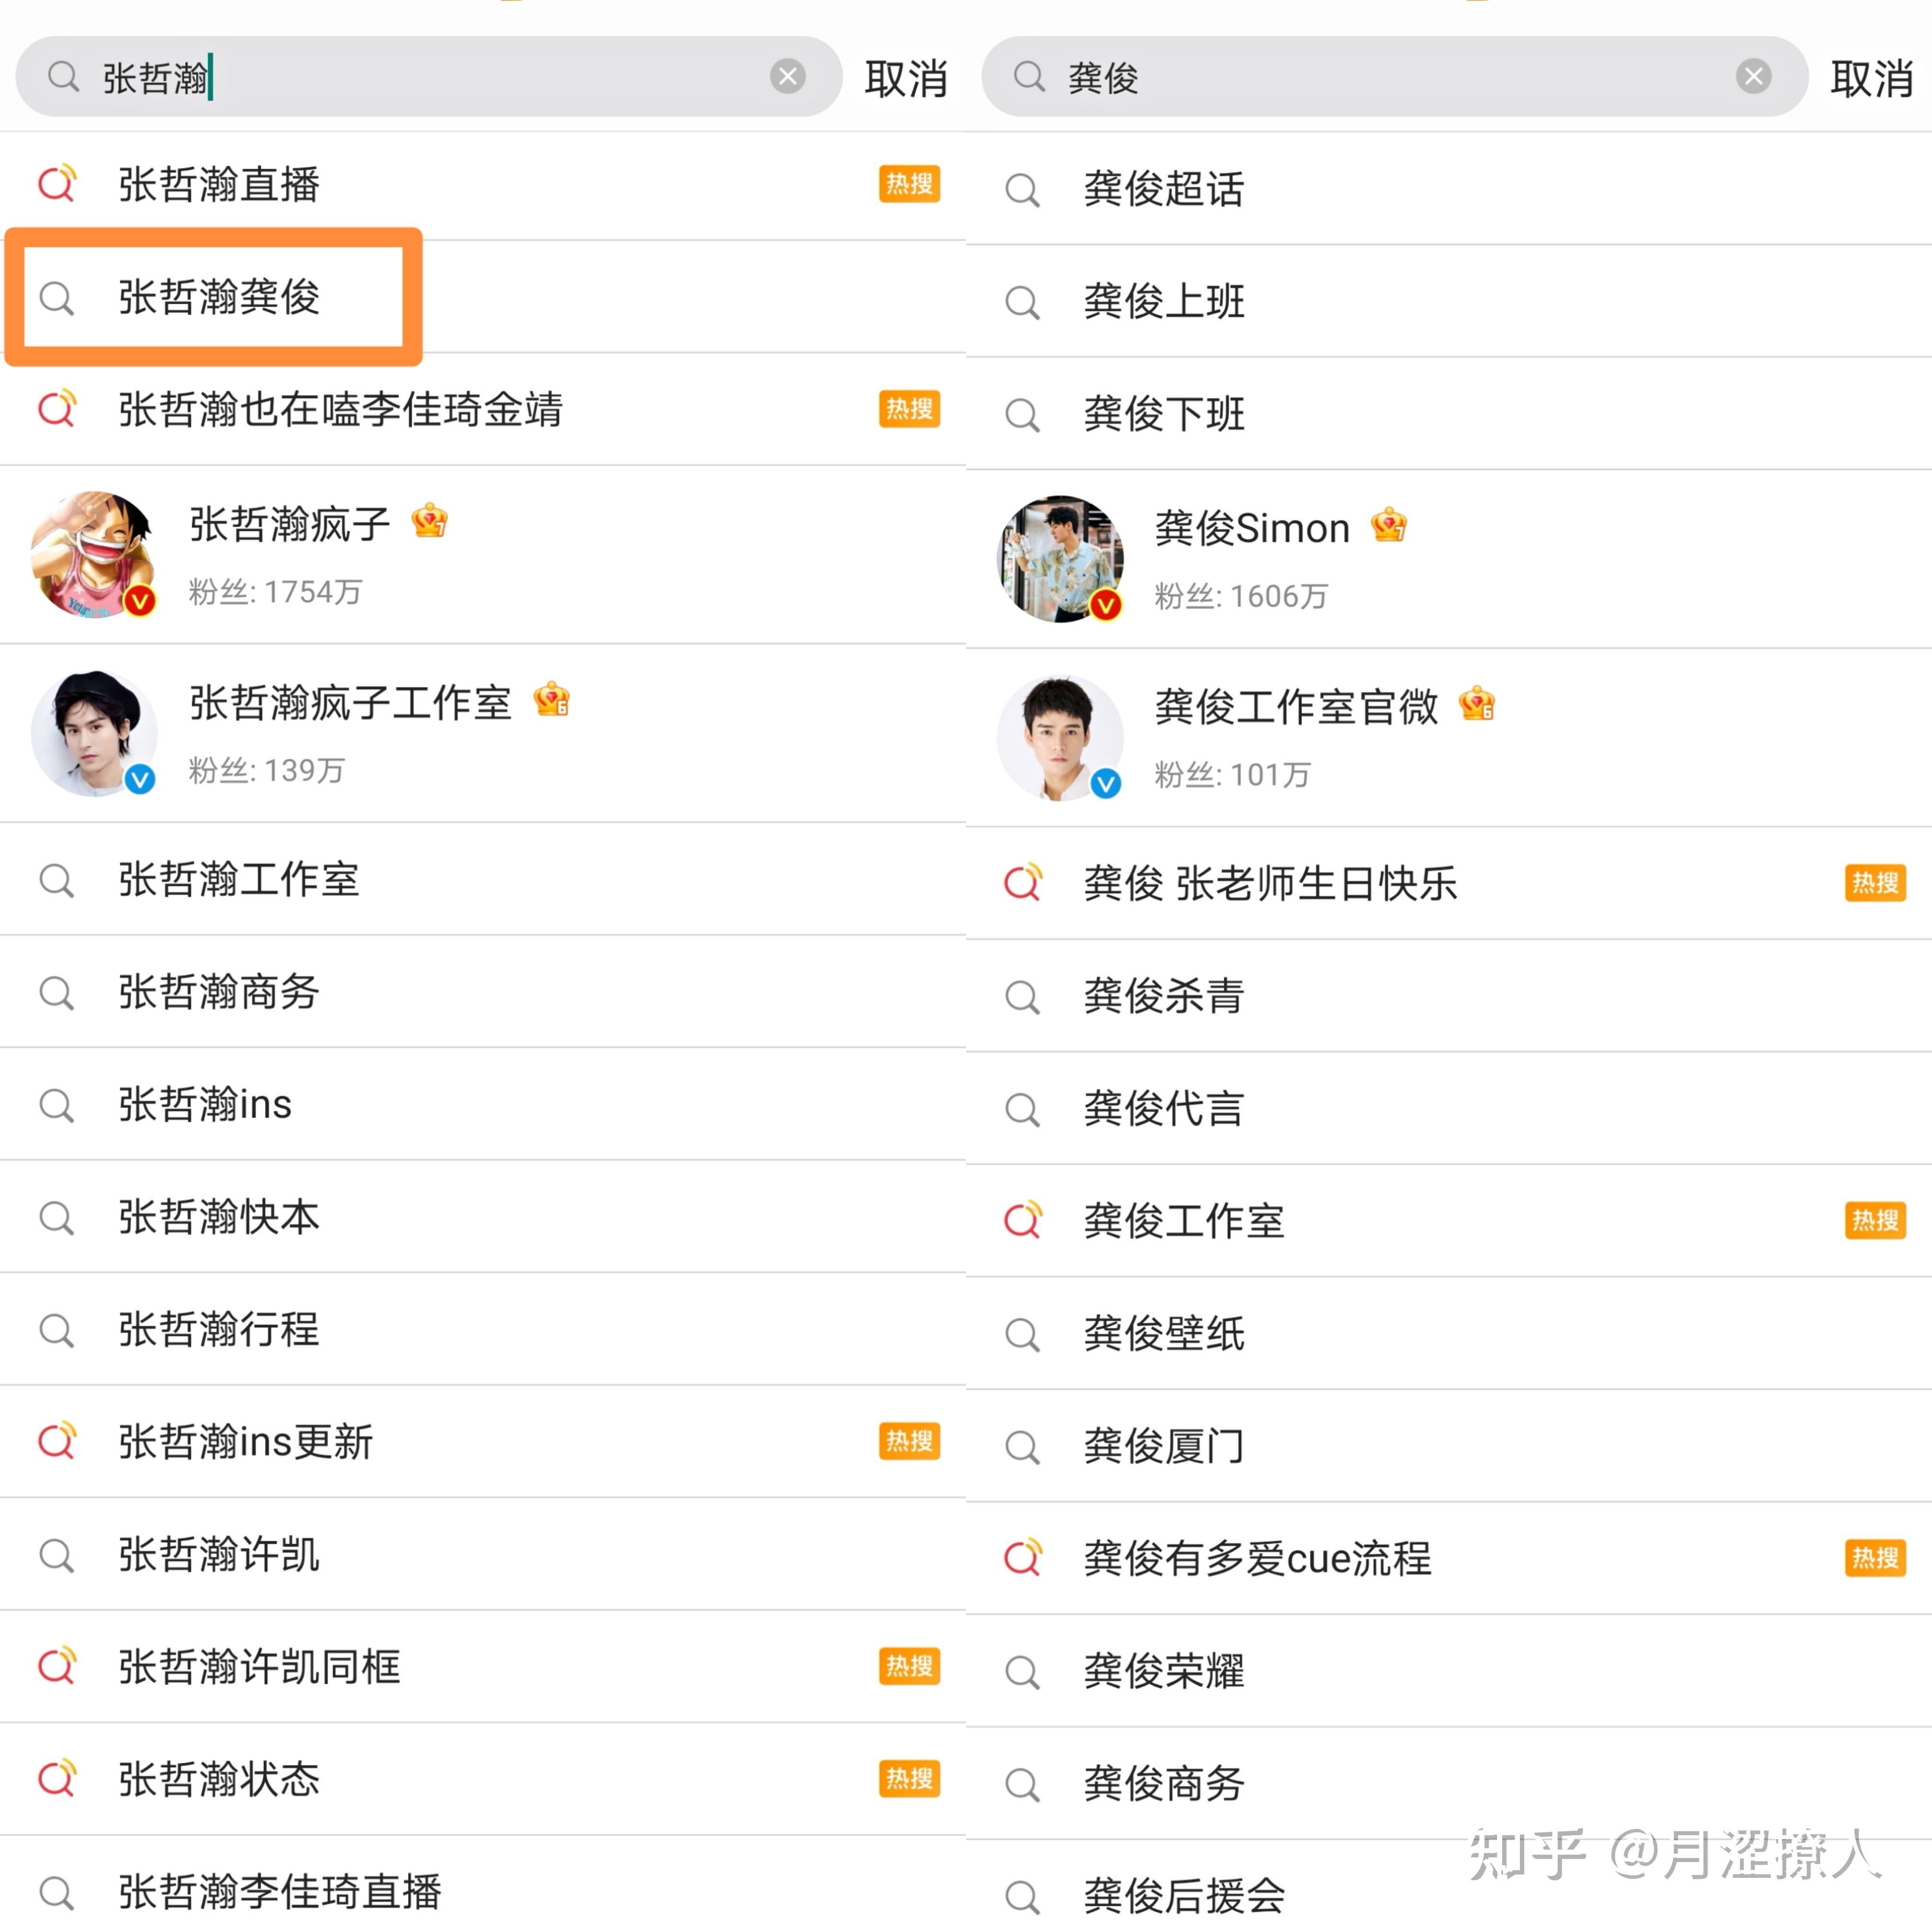The image size is (1932, 1932).
Task: Click hot-search badge next to 张哲瀚直播
Action: [x=909, y=184]
